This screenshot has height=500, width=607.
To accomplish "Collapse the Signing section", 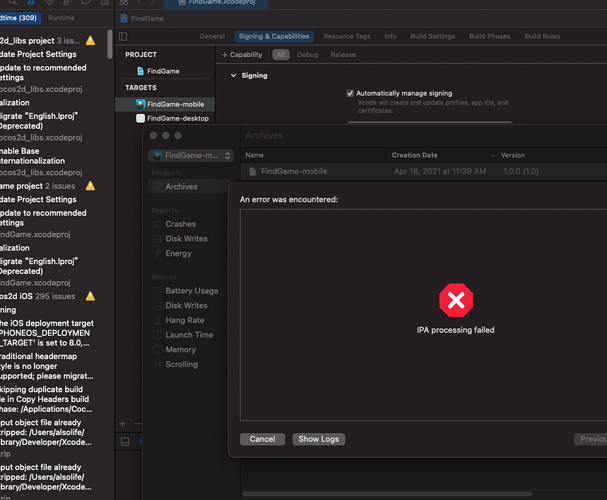I will [233, 75].
